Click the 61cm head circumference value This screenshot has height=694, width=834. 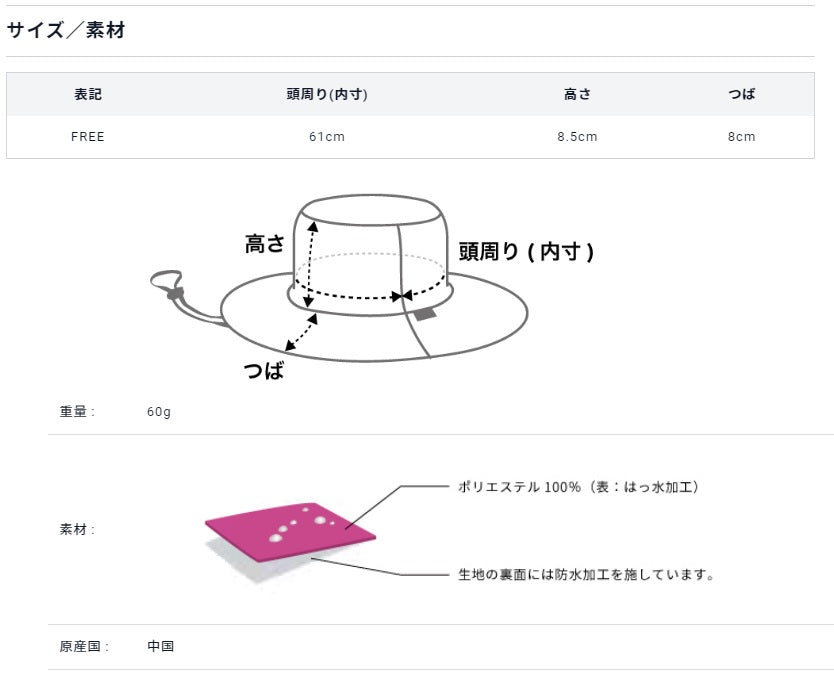tap(327, 137)
